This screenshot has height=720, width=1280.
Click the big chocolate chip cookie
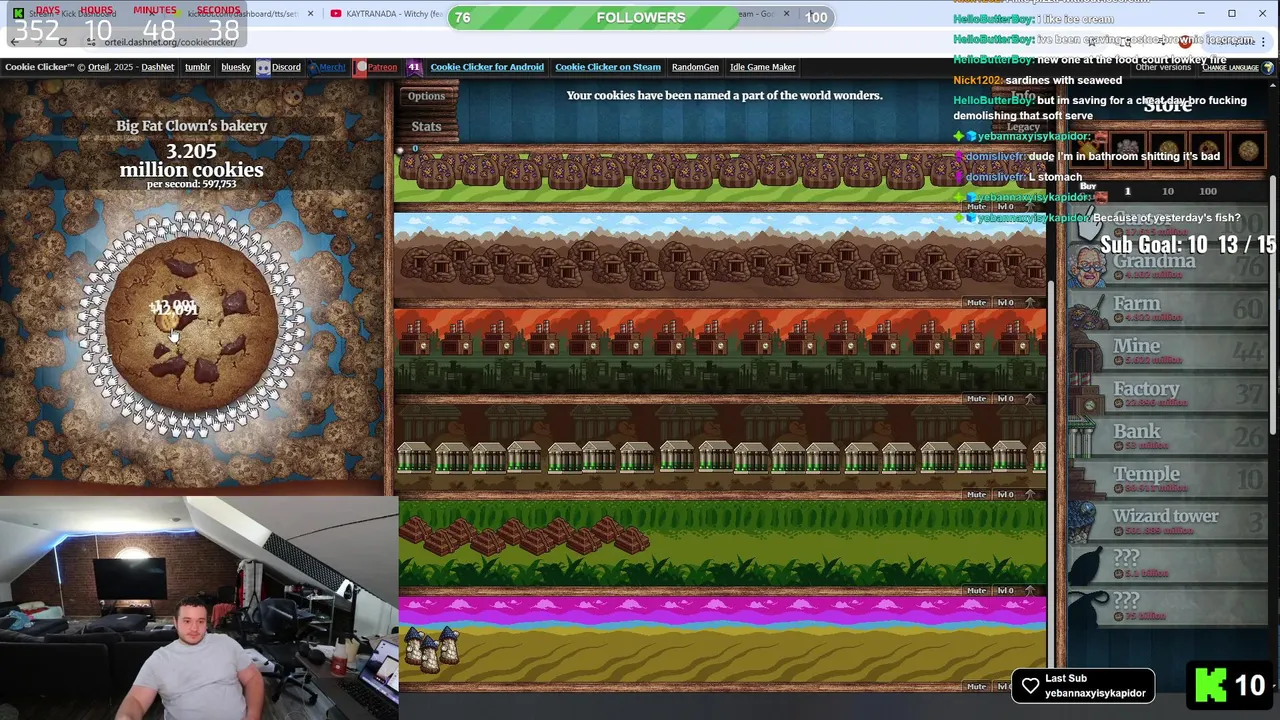click(191, 323)
